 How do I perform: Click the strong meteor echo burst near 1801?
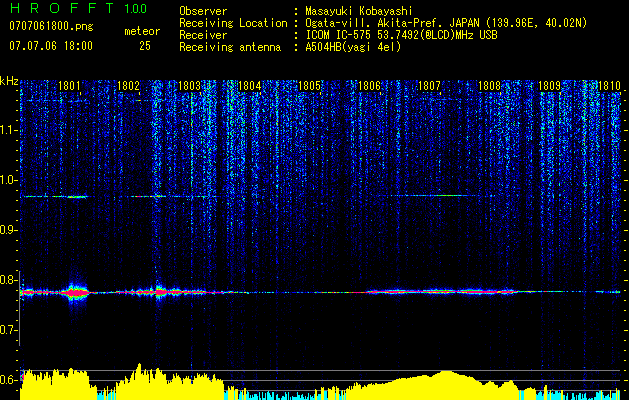pos(76,292)
